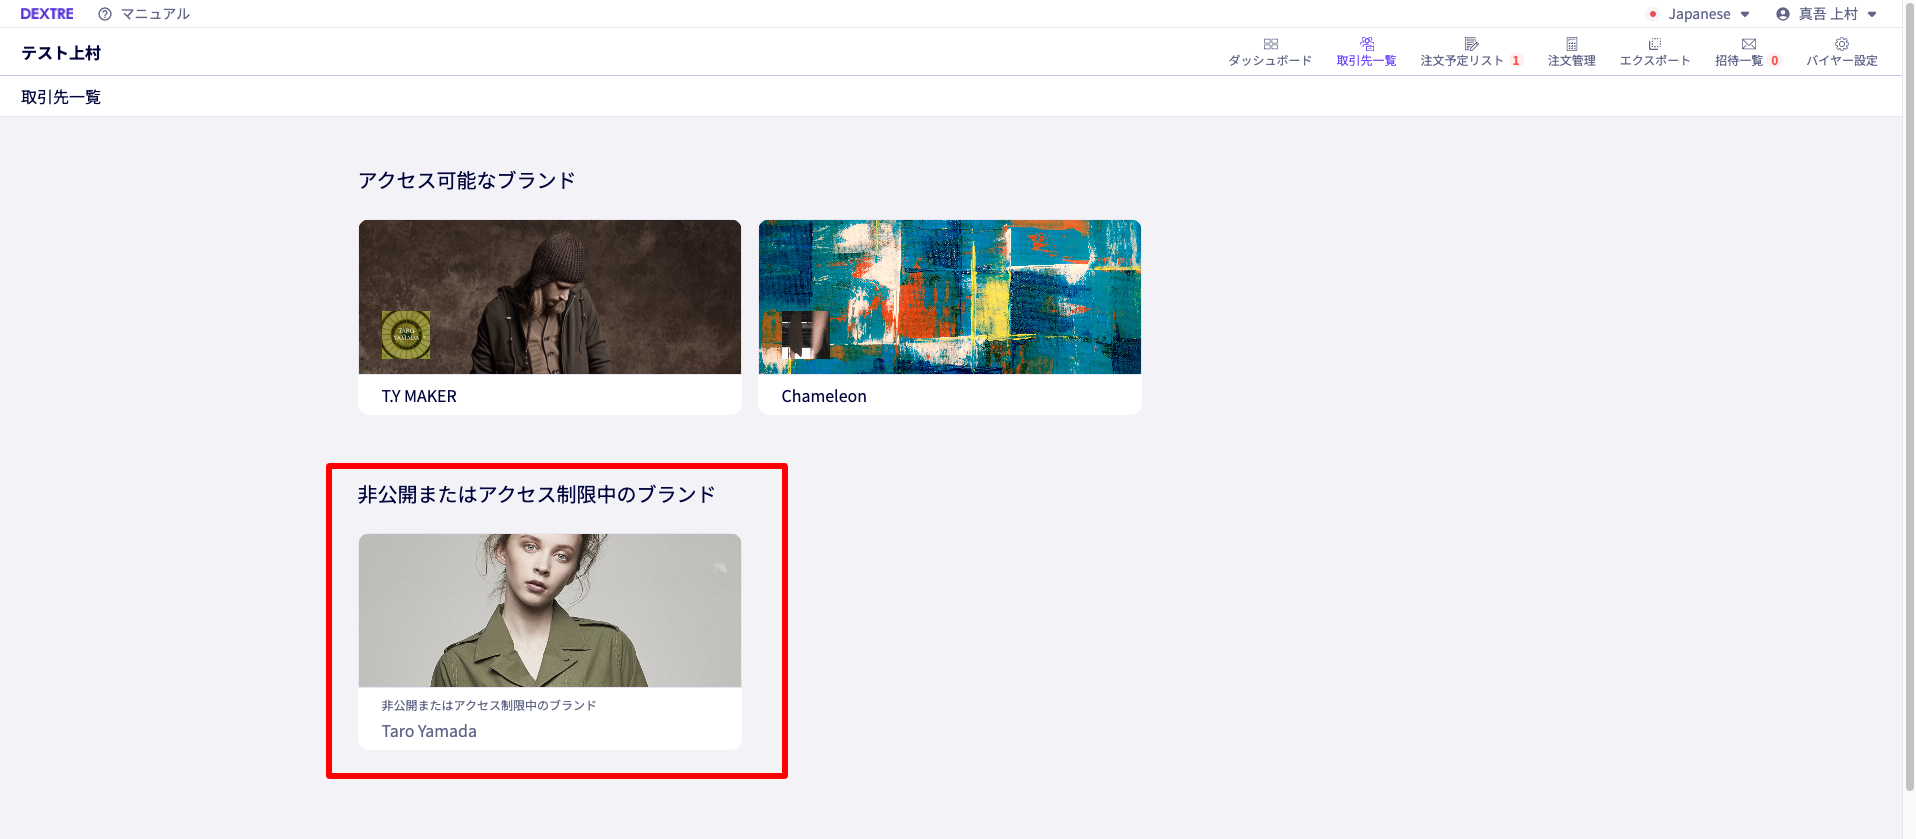Open the マニュアル help link
This screenshot has height=839, width=1916.
[155, 14]
